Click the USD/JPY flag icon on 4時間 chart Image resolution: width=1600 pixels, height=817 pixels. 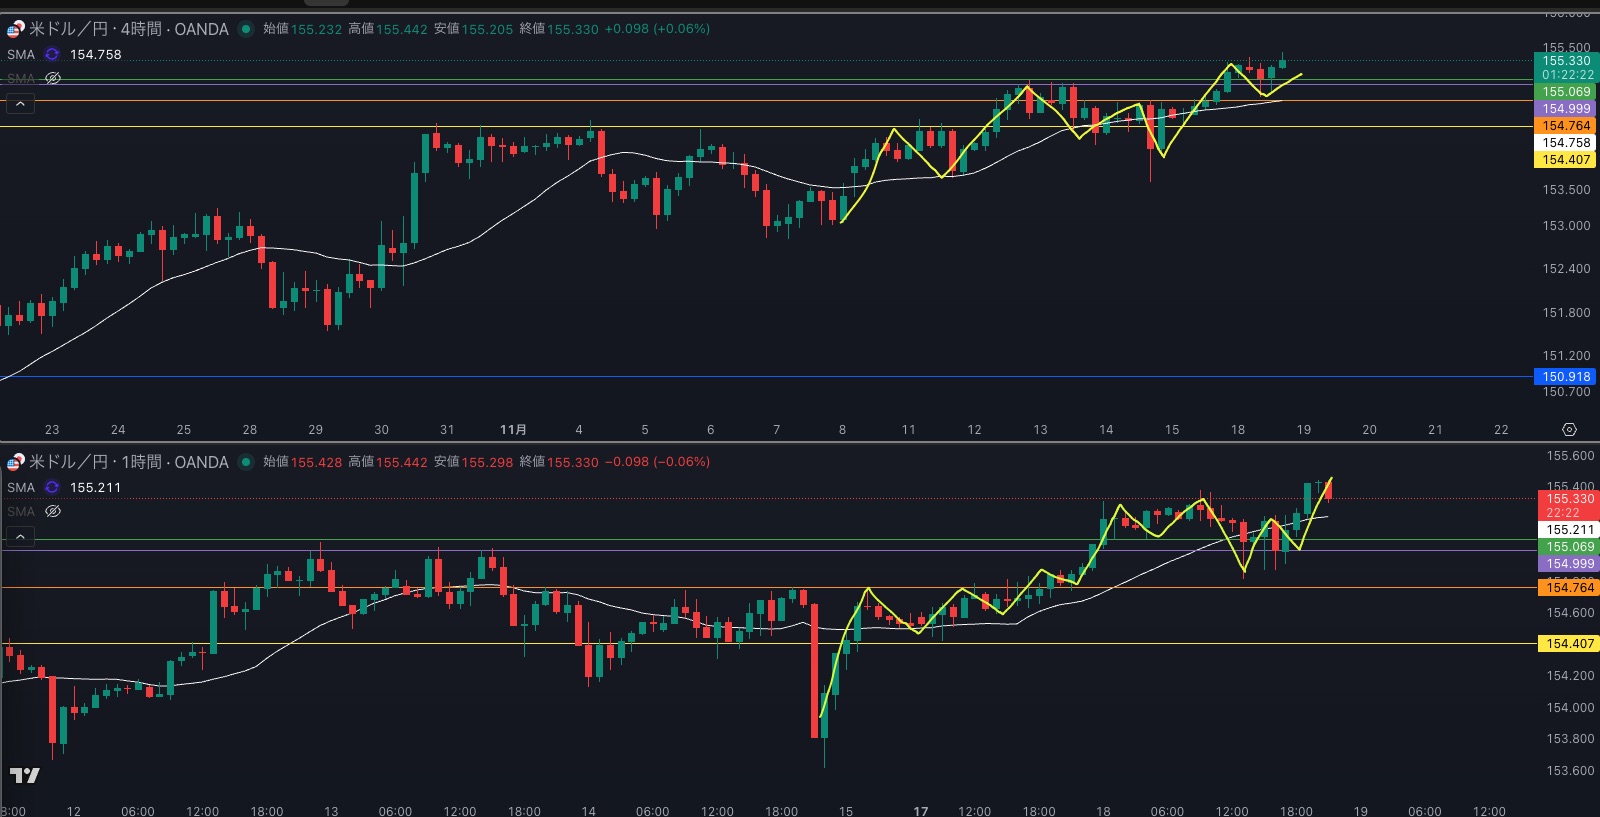[x=16, y=29]
